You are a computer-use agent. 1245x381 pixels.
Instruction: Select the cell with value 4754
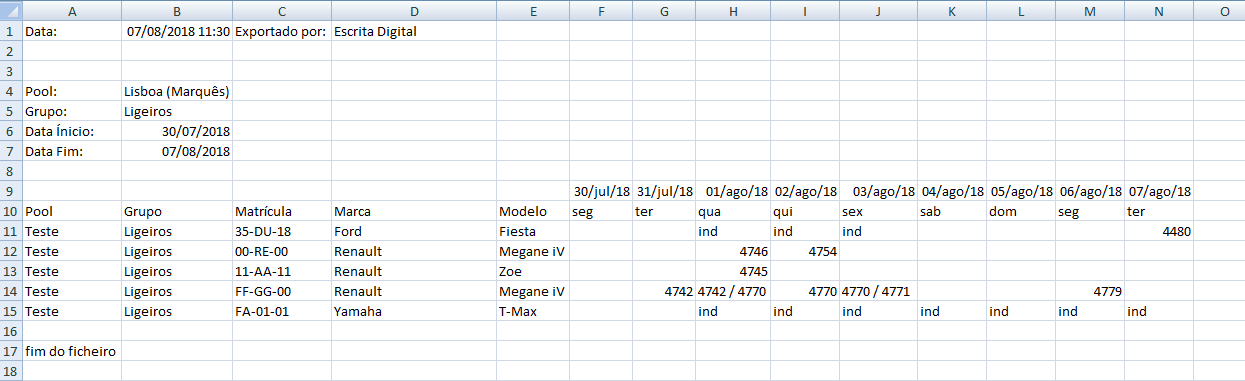click(805, 251)
